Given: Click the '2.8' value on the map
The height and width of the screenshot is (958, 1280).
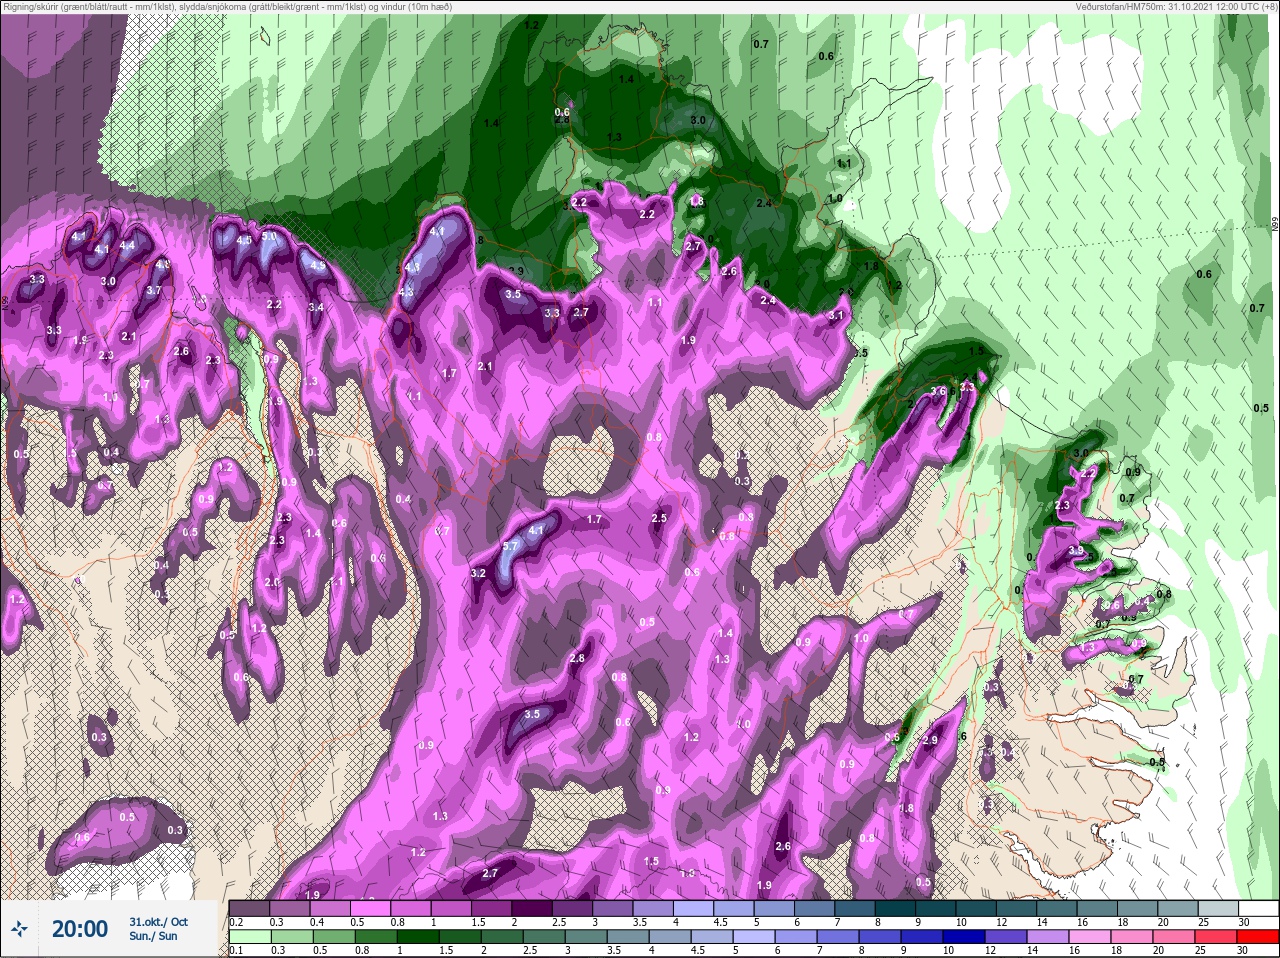Looking at the screenshot, I should pos(577,658).
